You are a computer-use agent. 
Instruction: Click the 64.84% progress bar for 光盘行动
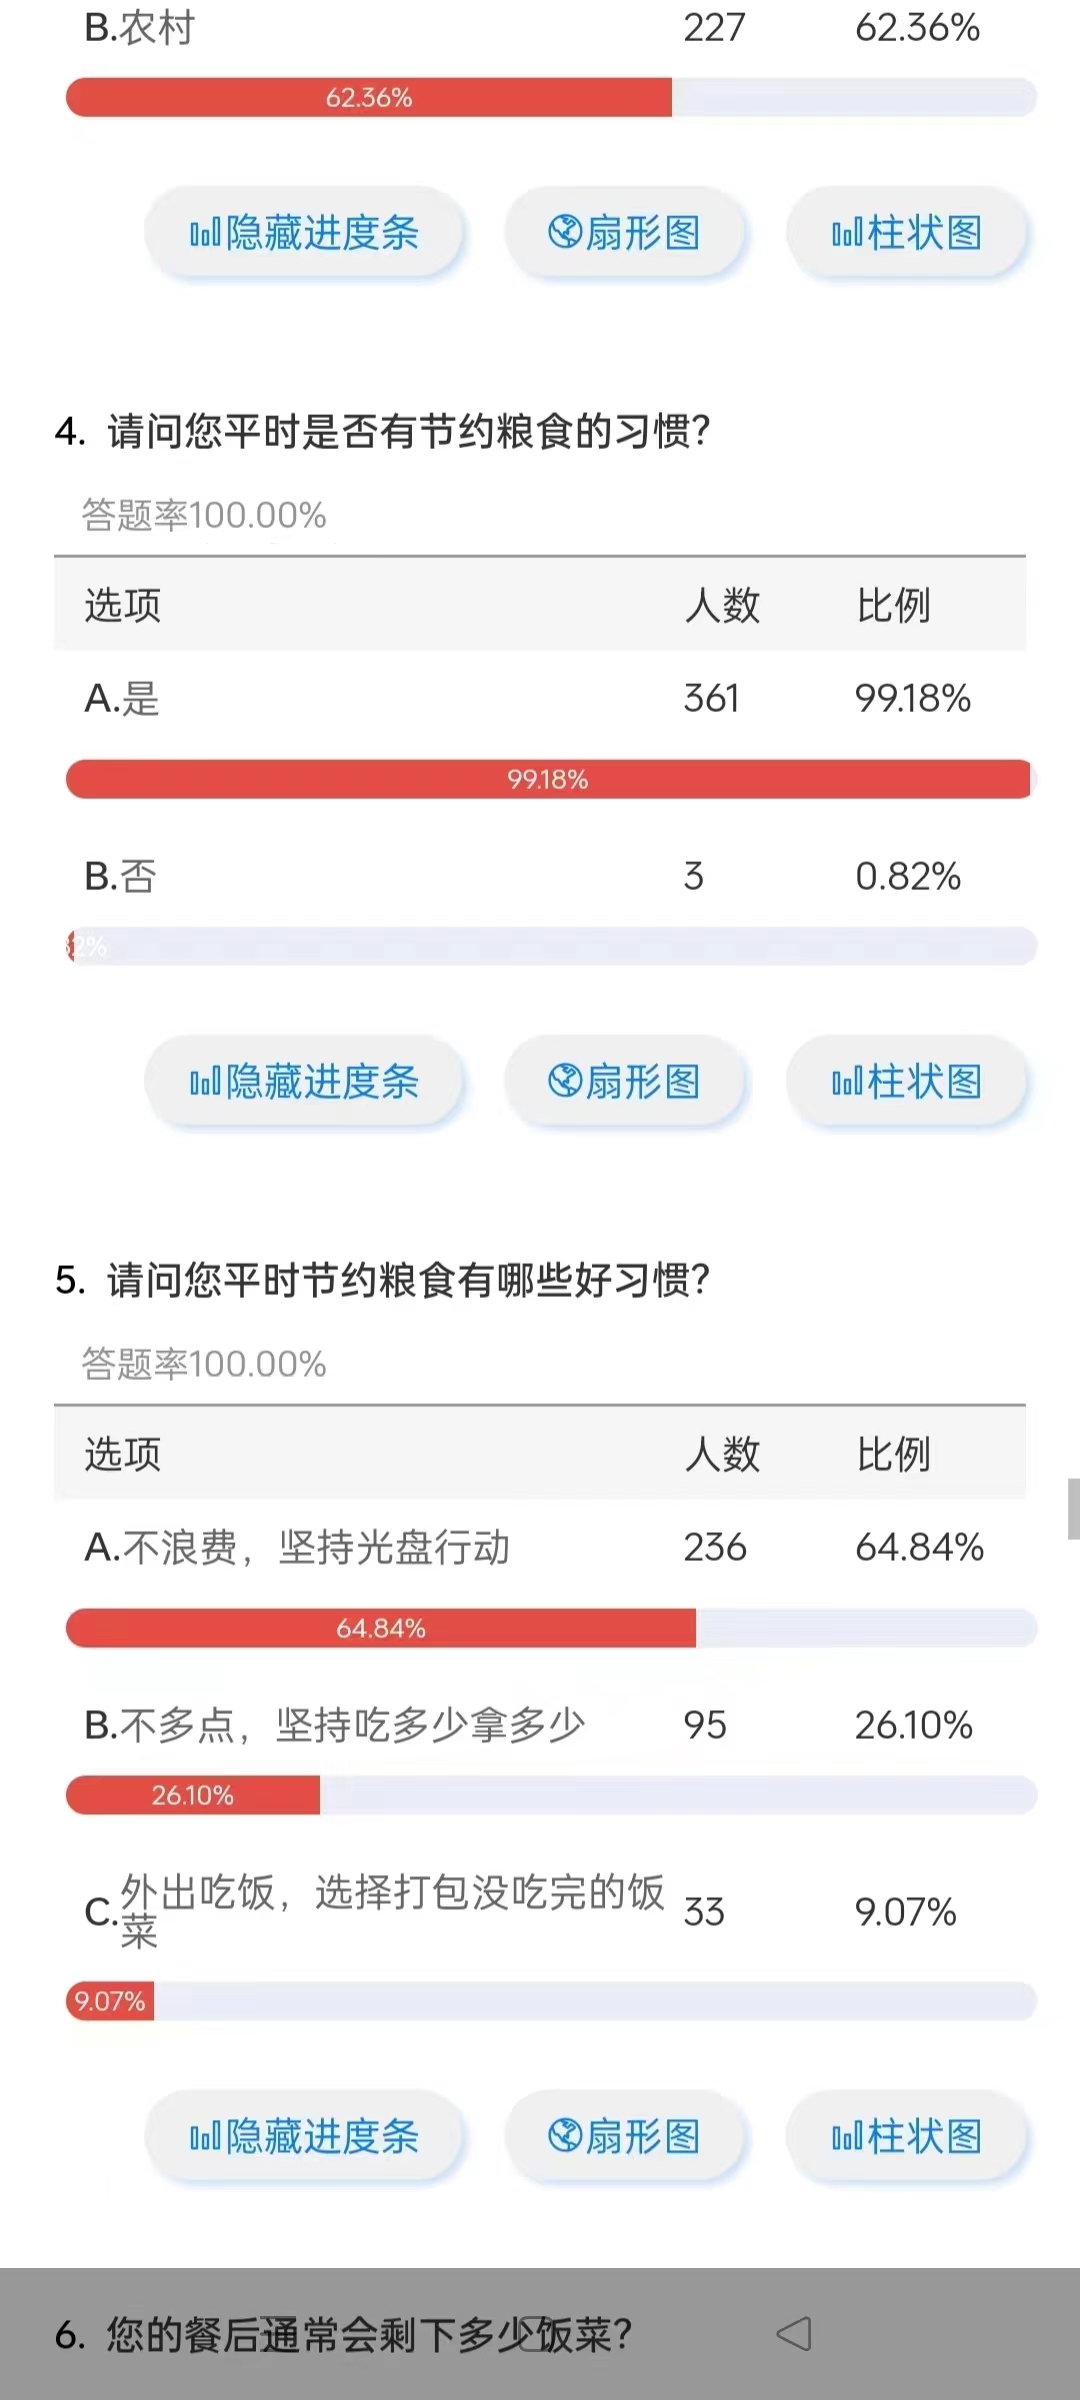(x=381, y=1628)
